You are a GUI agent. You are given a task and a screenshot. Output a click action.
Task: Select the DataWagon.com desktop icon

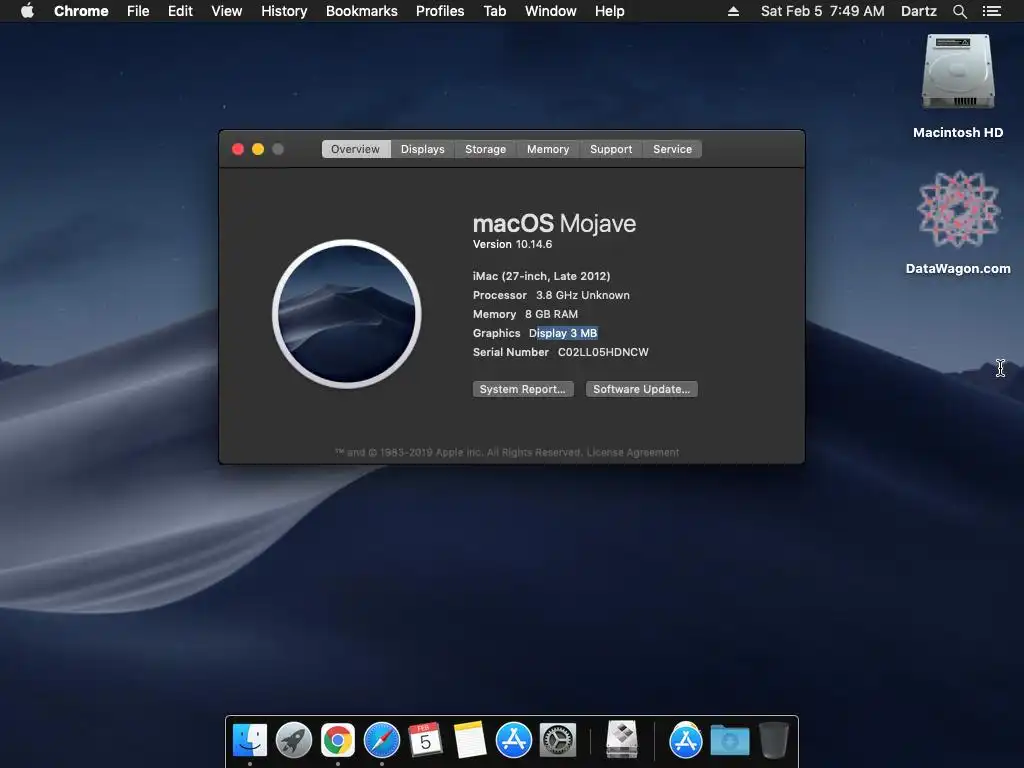[x=958, y=209]
